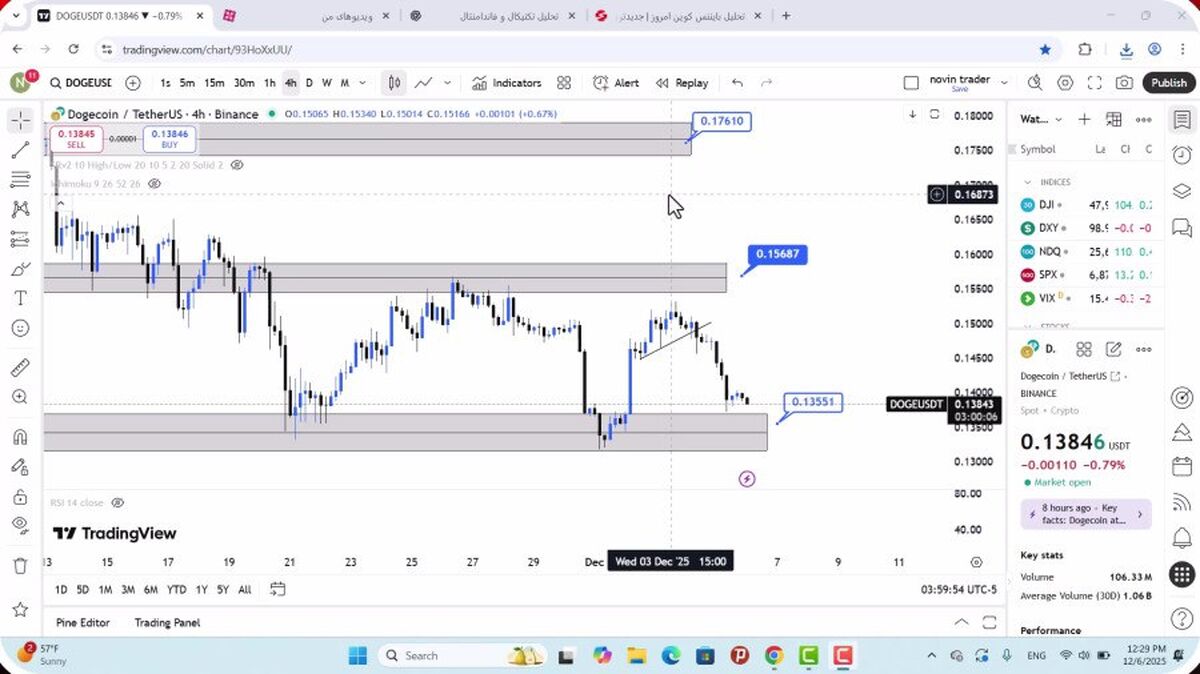The image size is (1200, 674).
Task: Switch to the 15m timeframe
Action: 214,83
